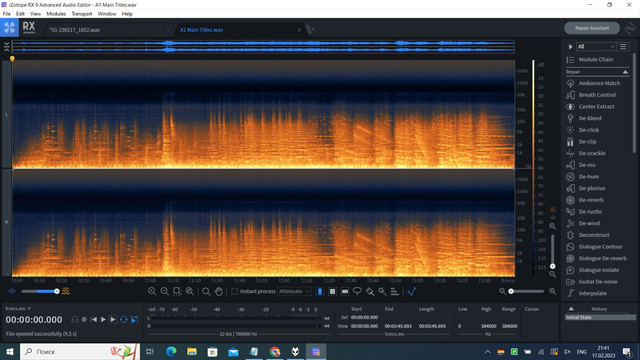This screenshot has height=360, width=640.
Task: Toggle headphone input monitoring
Action: (75, 320)
